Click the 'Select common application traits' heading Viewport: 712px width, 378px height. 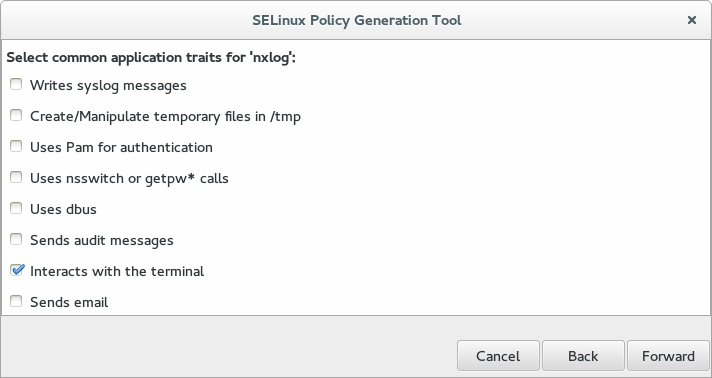click(151, 58)
